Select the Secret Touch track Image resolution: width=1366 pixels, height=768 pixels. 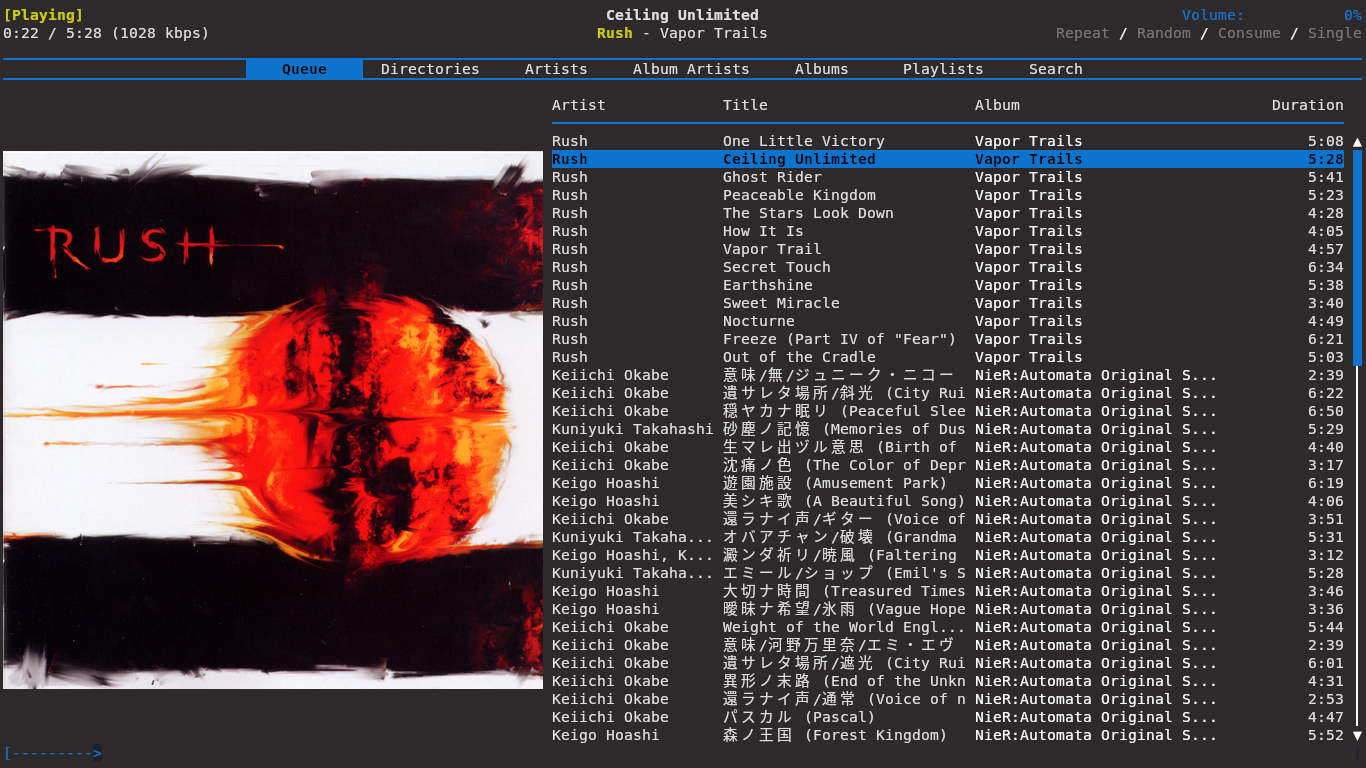click(x=948, y=267)
